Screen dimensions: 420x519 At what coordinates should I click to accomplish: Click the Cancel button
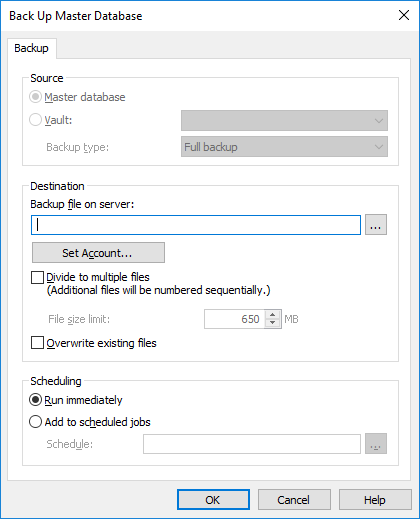(294, 500)
